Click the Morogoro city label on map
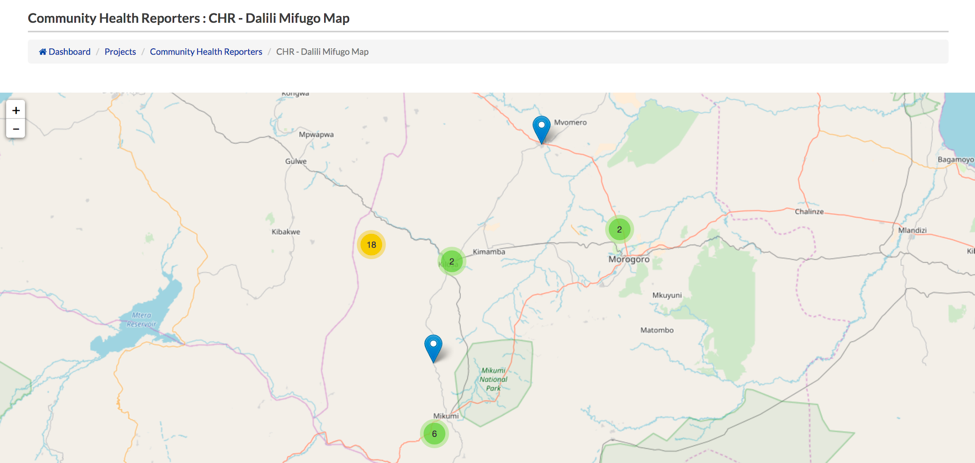 click(x=629, y=260)
